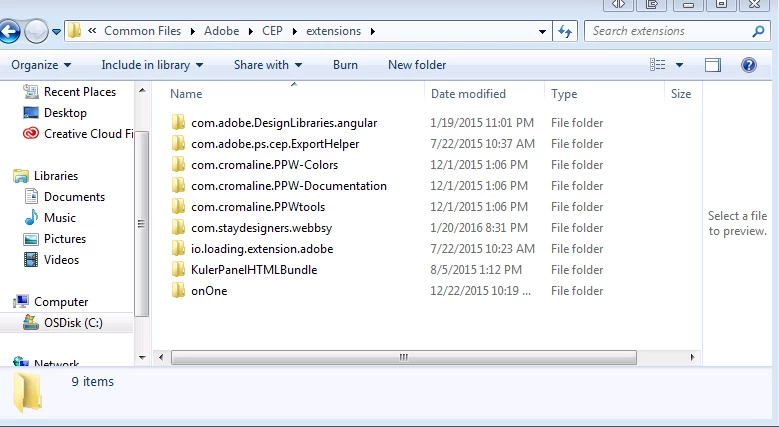Screen dimensions: 779x427
Task: Select com.cromaline.PPW-Colors folder icon
Action: click(x=178, y=165)
